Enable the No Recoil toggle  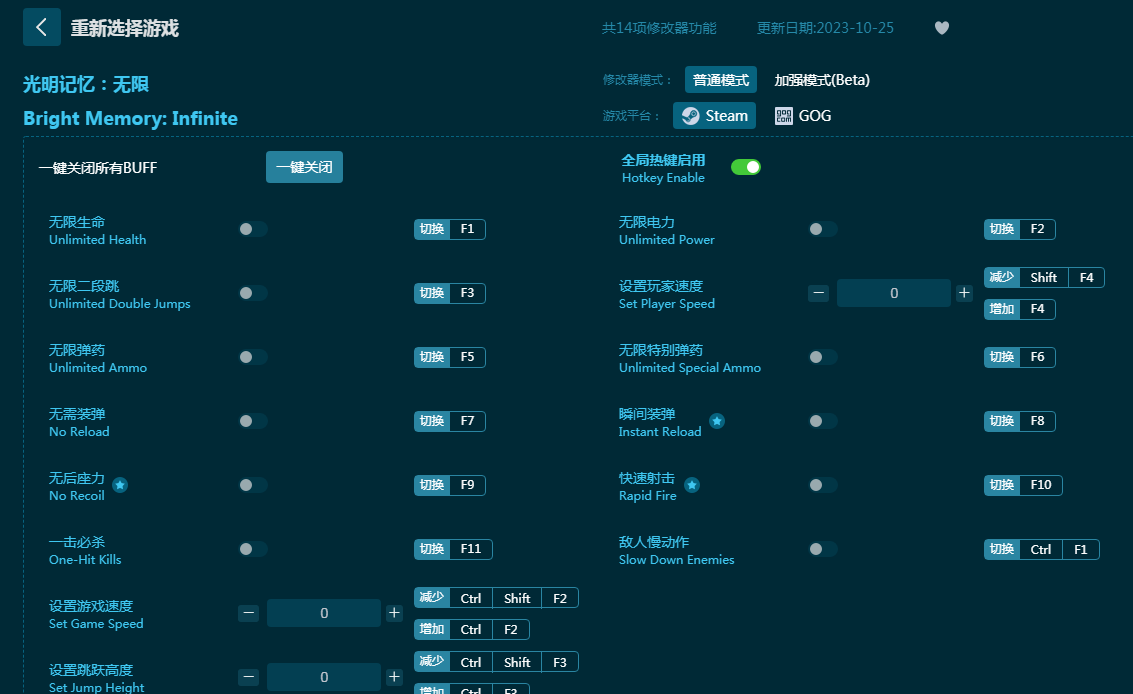coord(253,485)
